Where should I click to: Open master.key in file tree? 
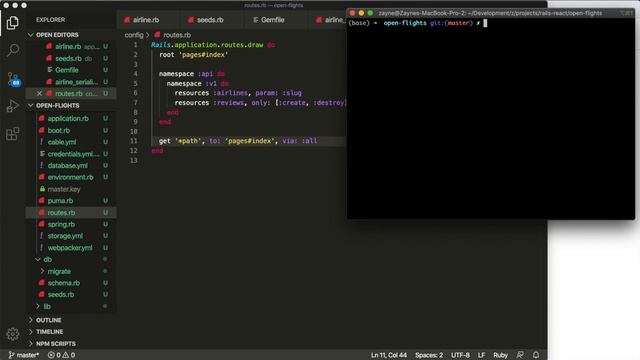coord(71,189)
